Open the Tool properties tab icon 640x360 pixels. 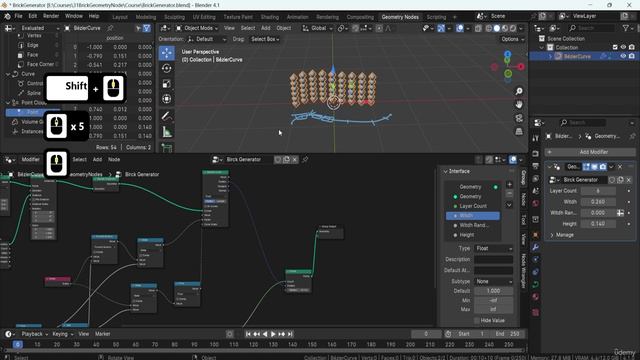(x=536, y=138)
